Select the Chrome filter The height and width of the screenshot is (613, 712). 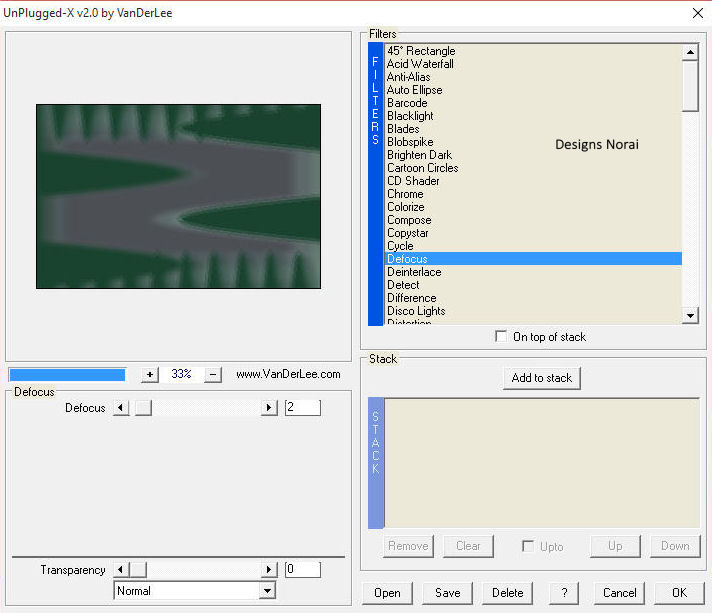pyautogui.click(x=533, y=194)
